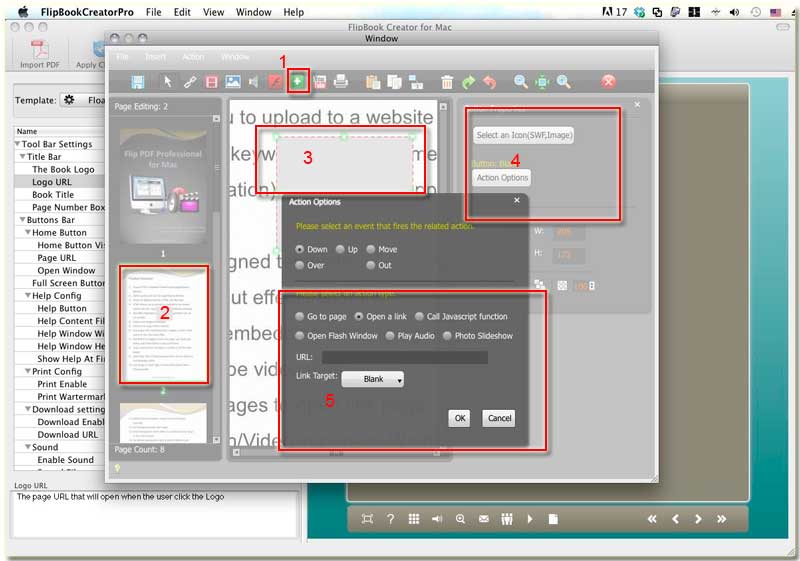Choose the Open a link action
This screenshot has height=561, width=800.
pyautogui.click(x=359, y=317)
